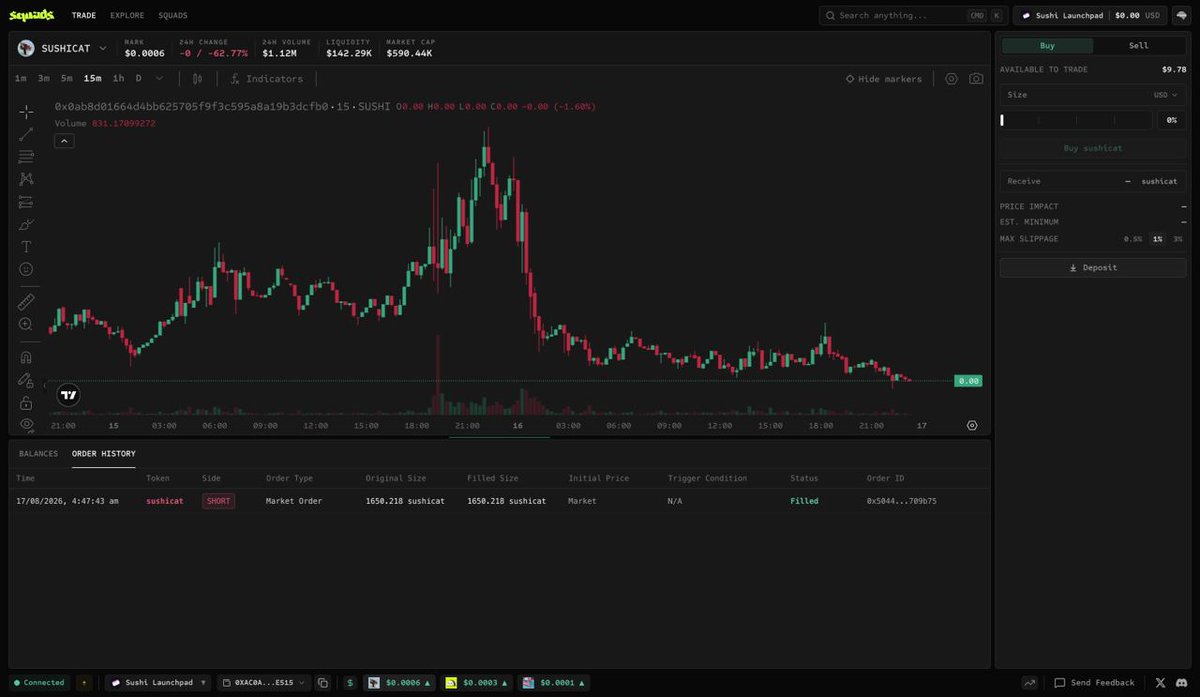Toggle Hide markers on chart
The image size is (1200, 697).
click(884, 79)
